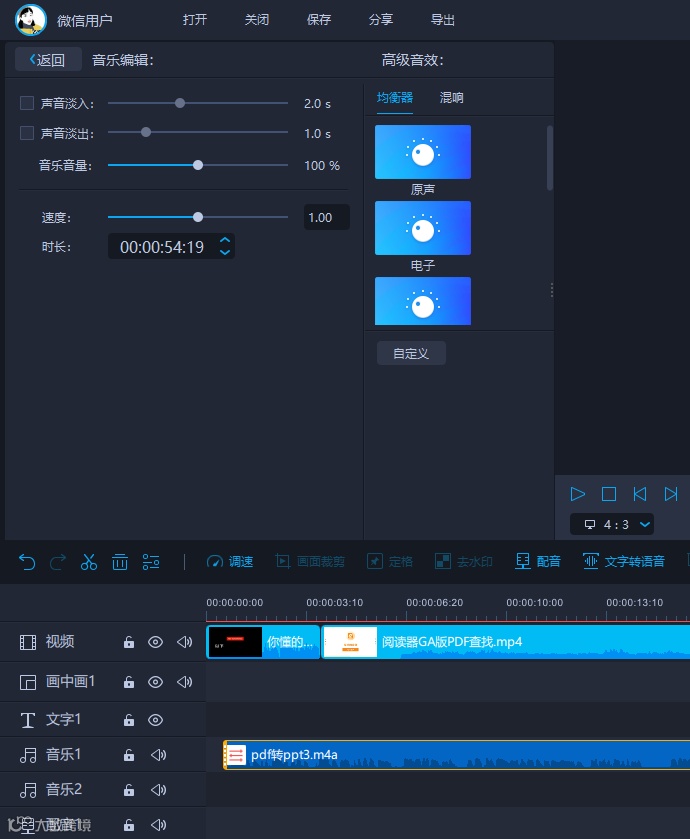Click timeline ruler at 00:00:03:10
Image resolution: width=690 pixels, height=839 pixels.
[x=334, y=602]
